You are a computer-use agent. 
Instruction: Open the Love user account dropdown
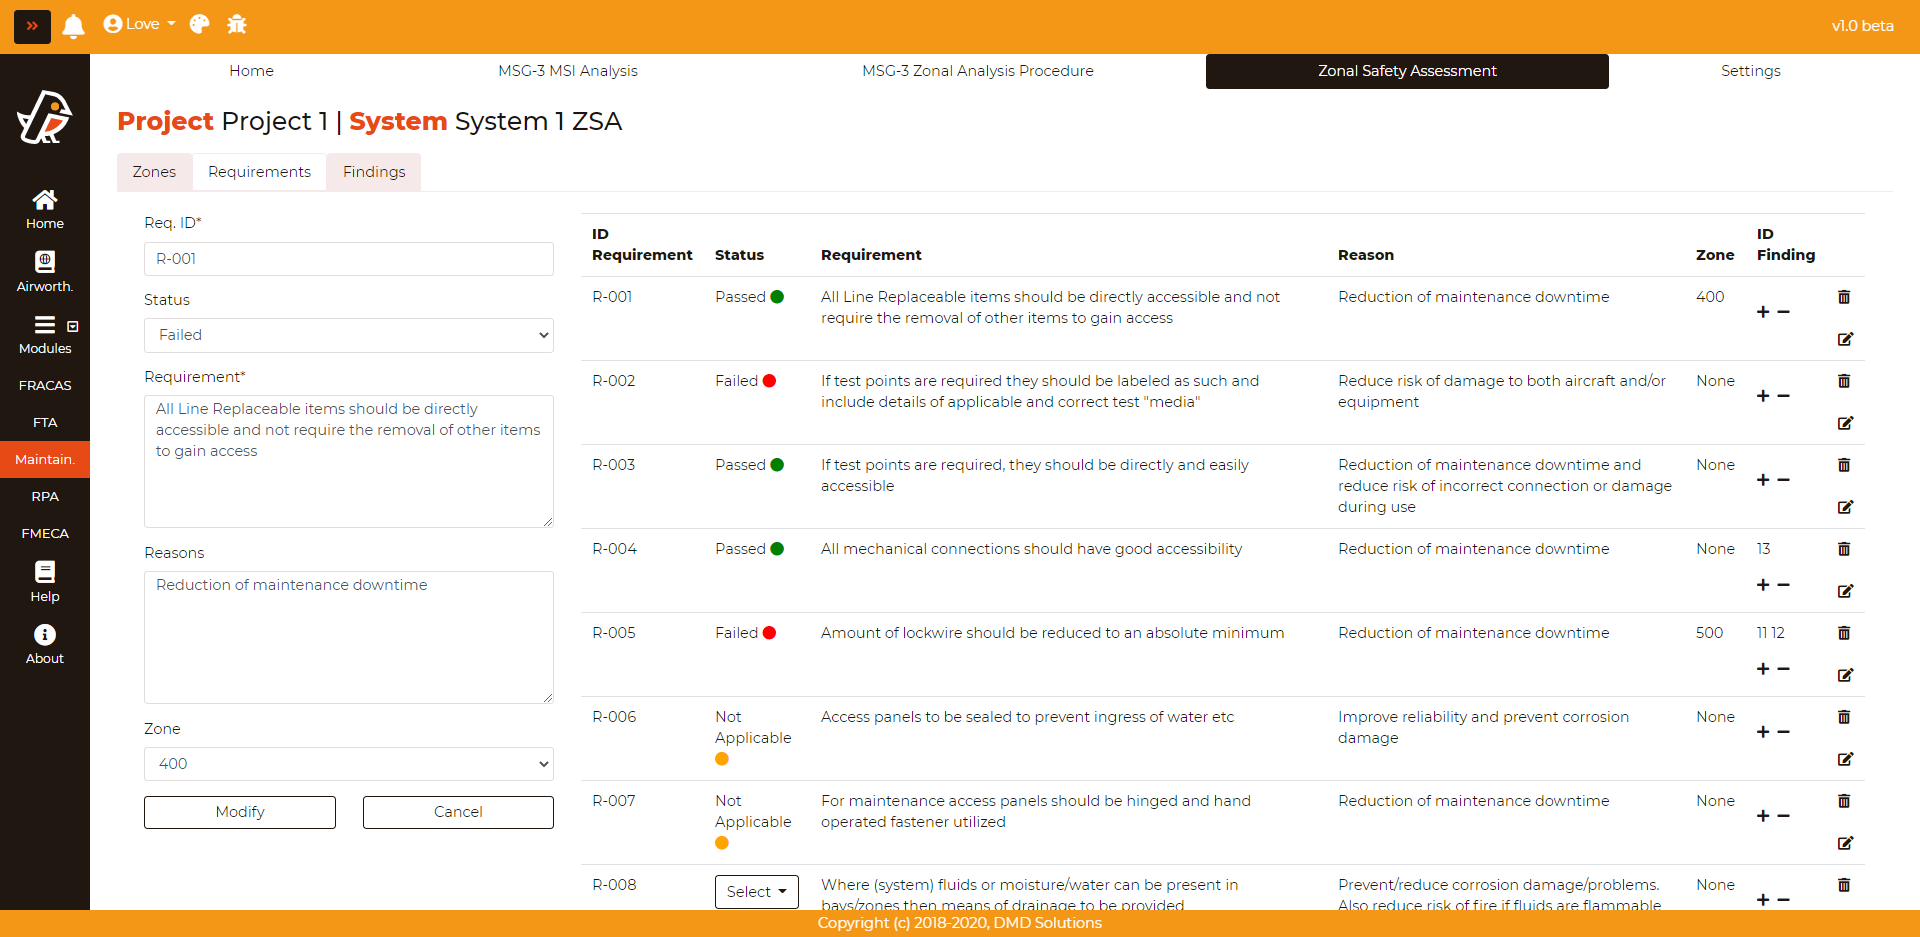point(140,25)
